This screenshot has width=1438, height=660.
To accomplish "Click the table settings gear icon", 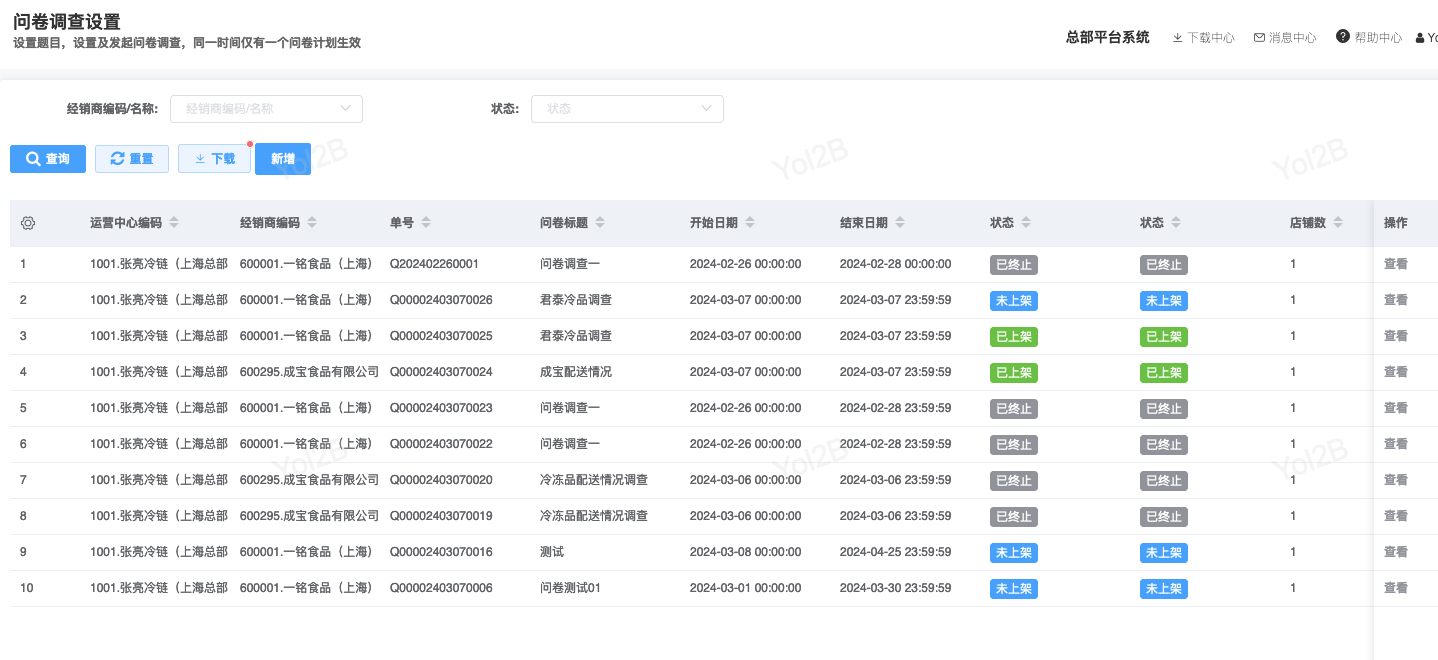I will point(28,223).
